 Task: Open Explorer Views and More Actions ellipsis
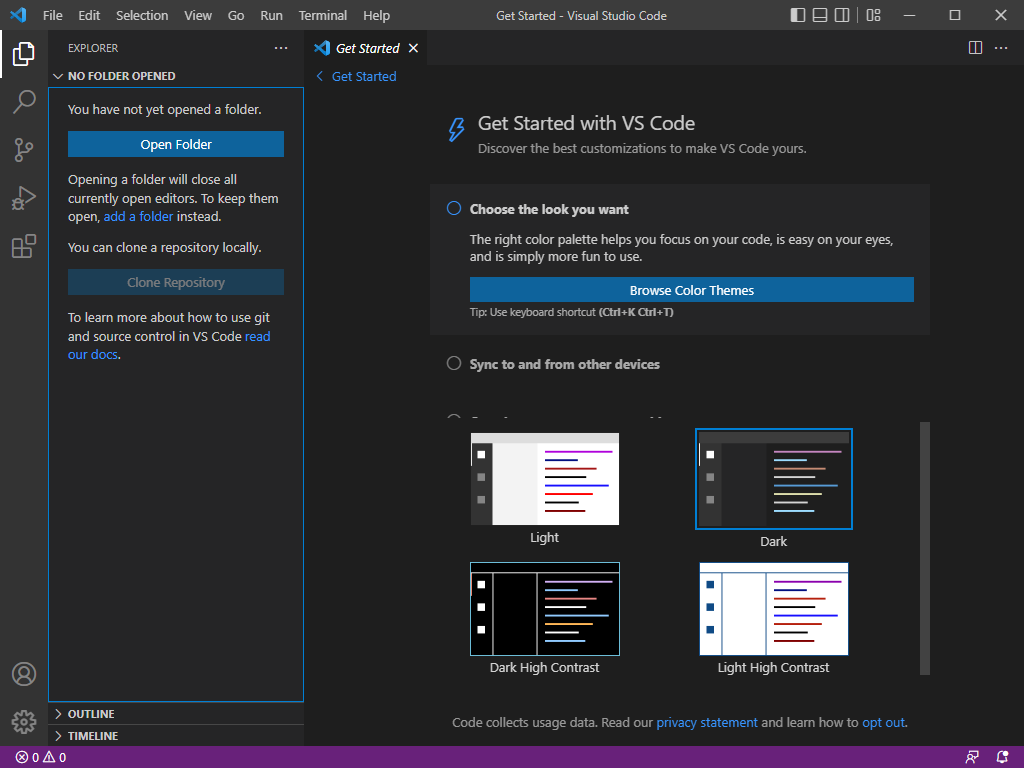click(281, 48)
